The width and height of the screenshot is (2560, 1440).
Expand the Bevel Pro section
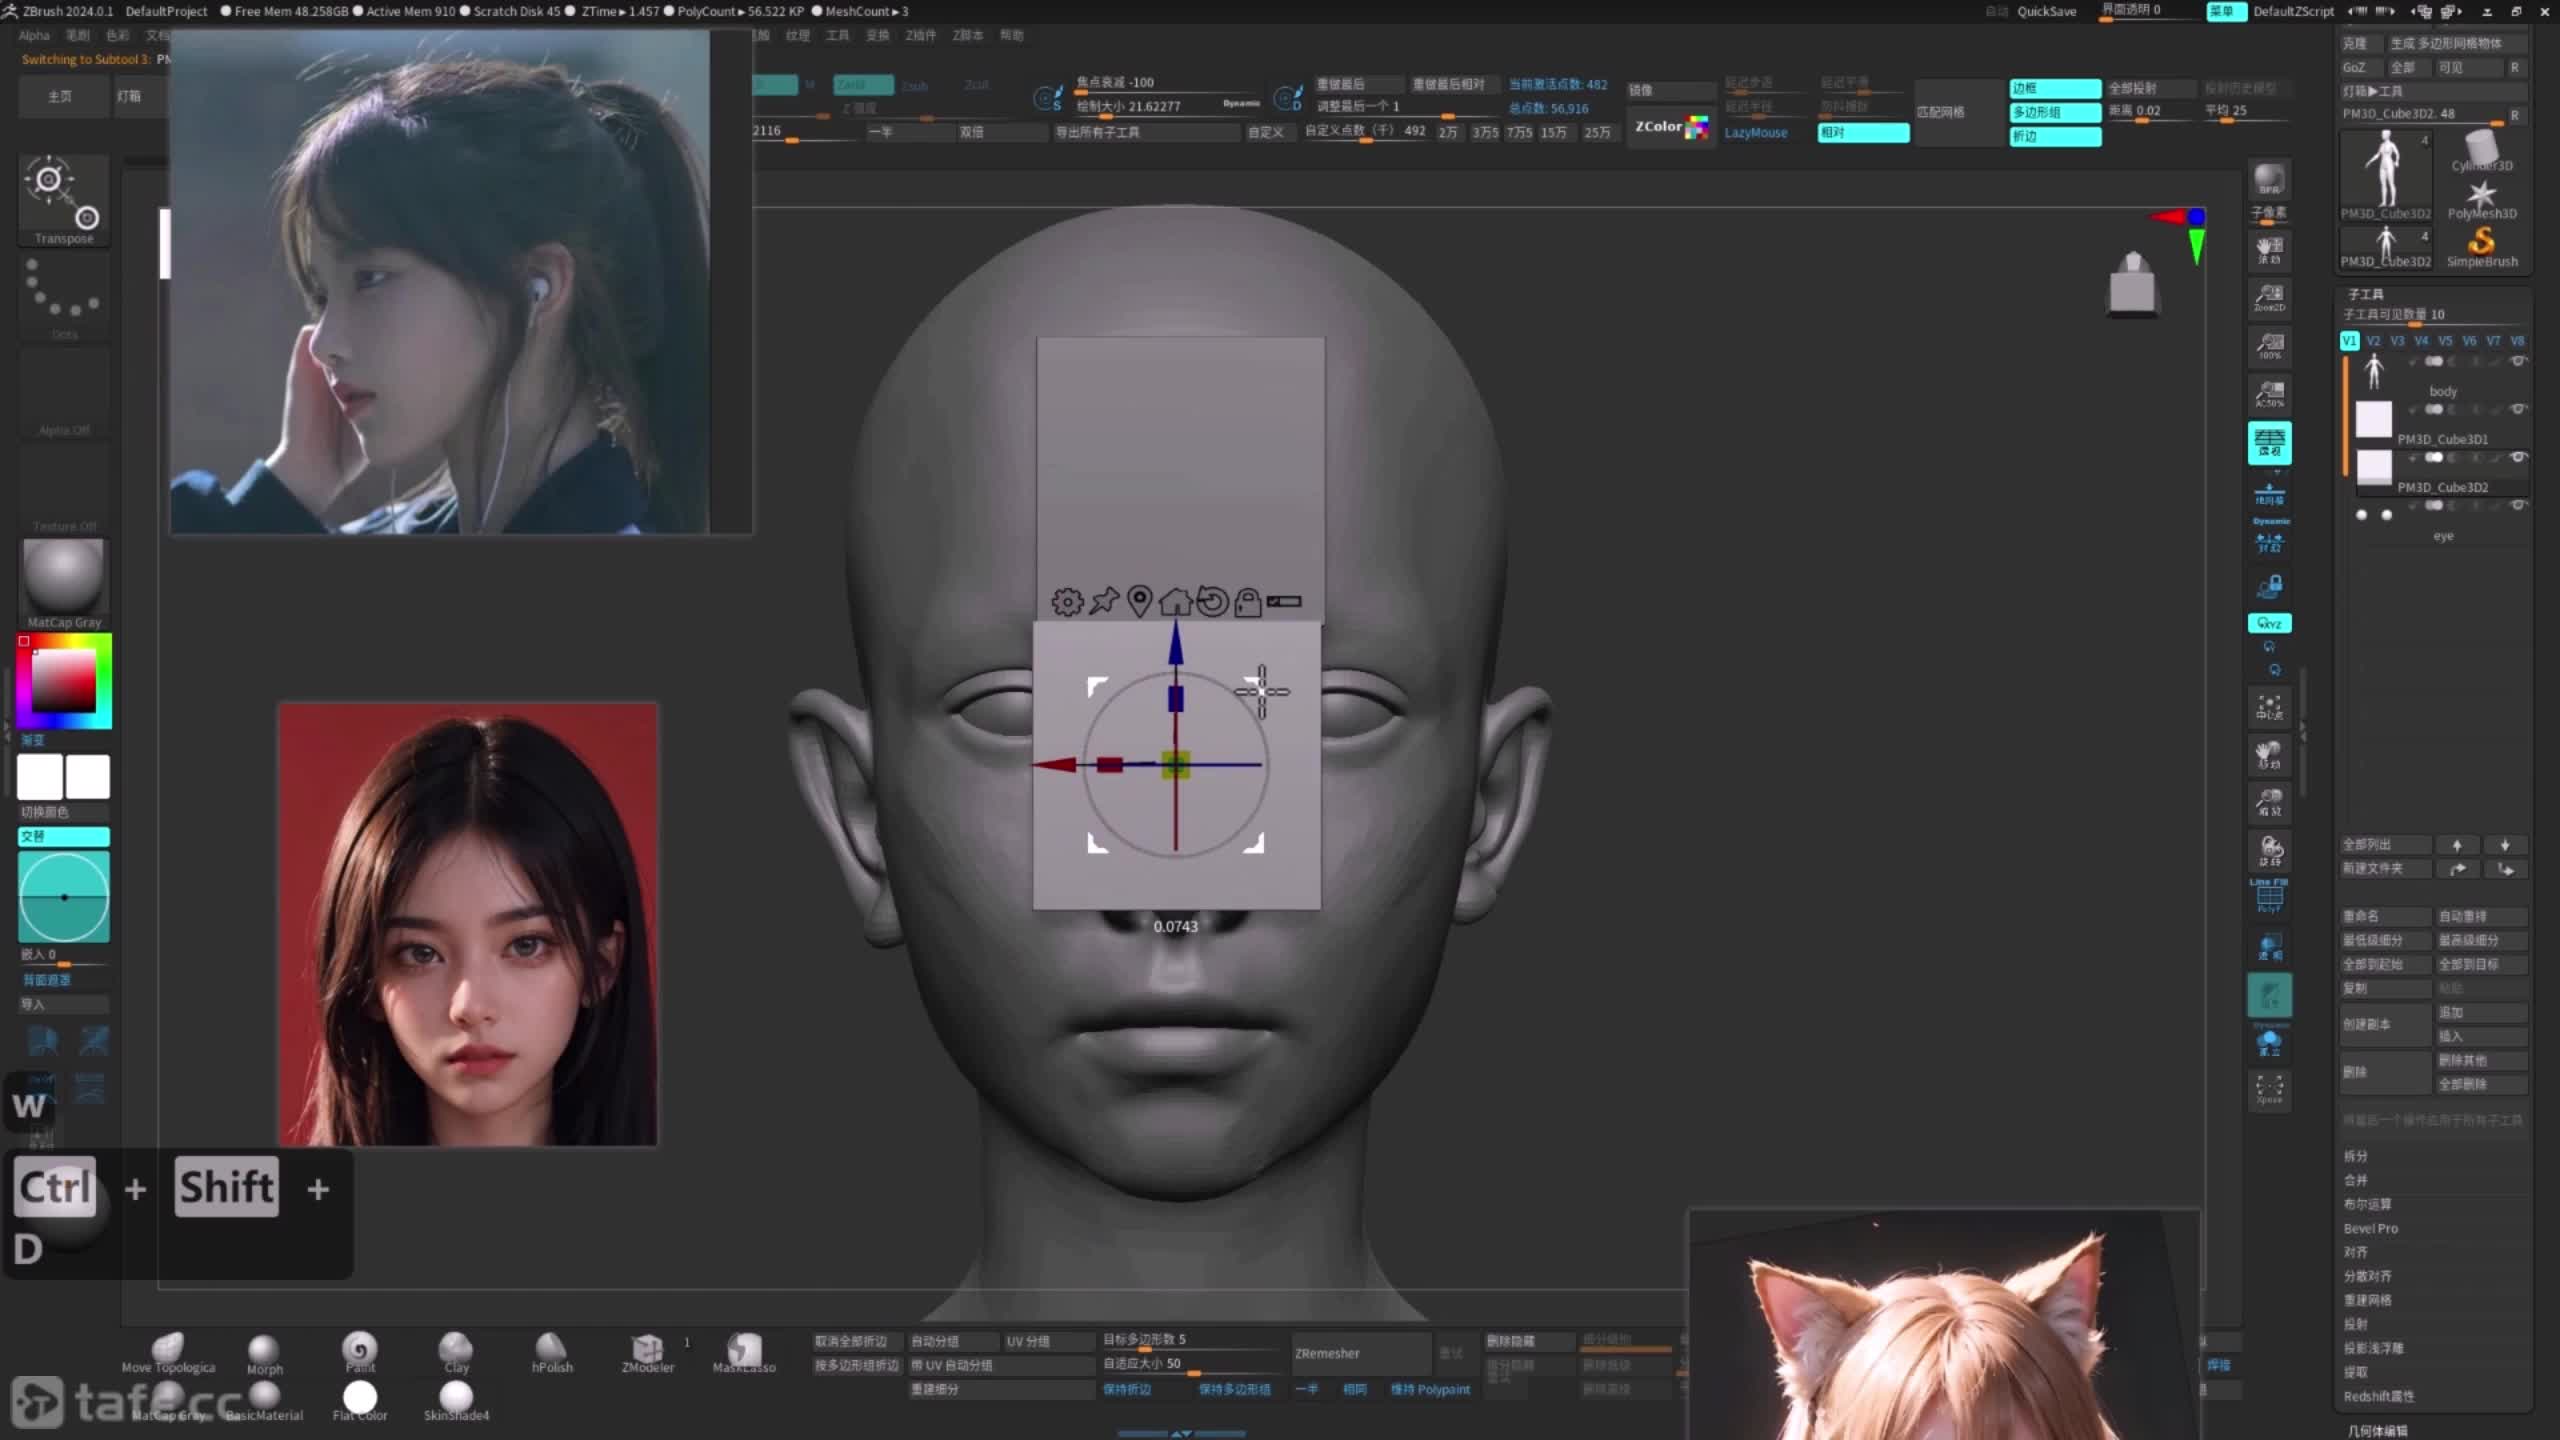pos(2370,1228)
